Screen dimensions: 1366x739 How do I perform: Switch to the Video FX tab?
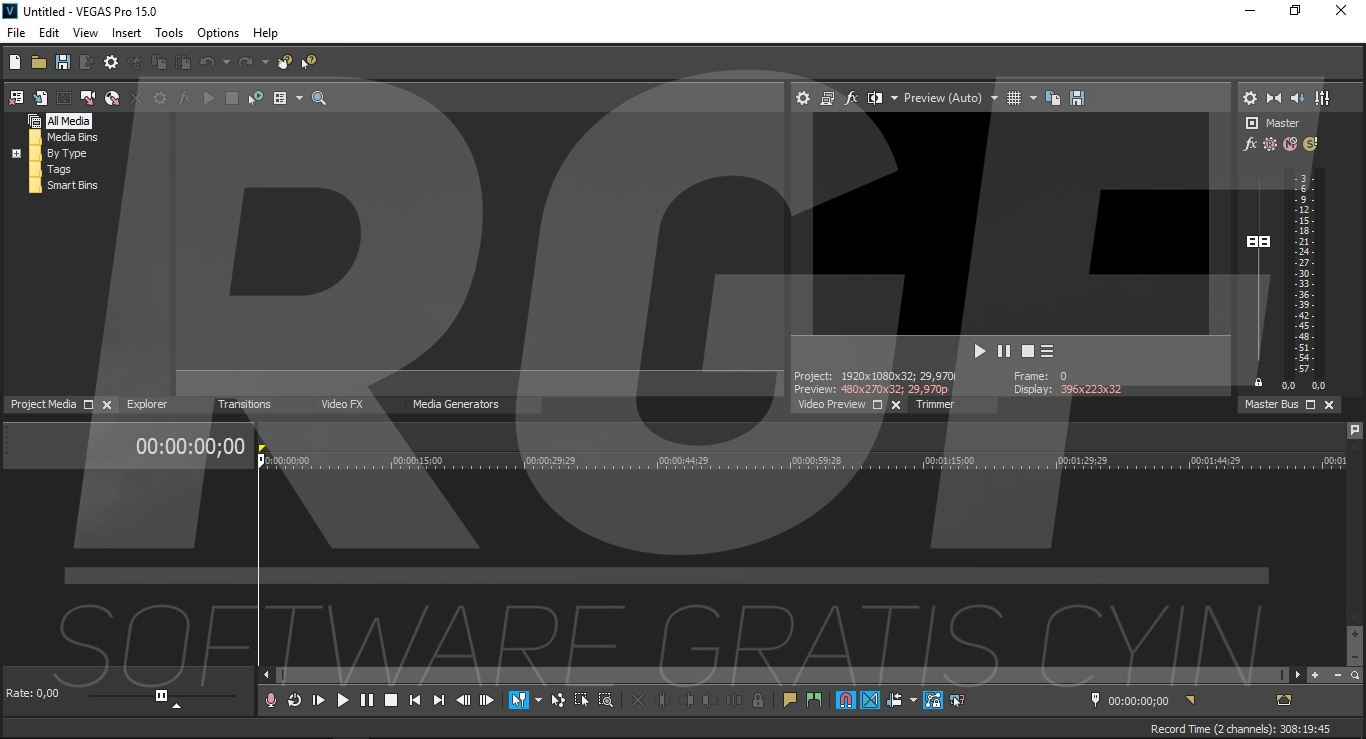342,404
